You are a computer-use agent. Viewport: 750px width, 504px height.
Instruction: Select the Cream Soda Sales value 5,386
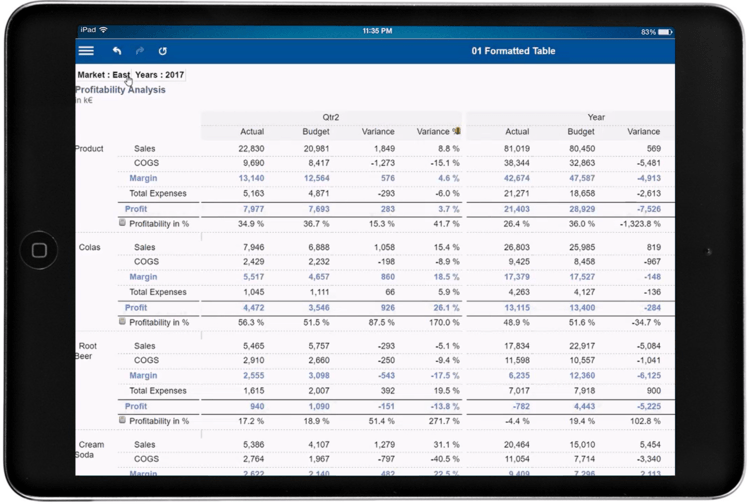point(254,445)
